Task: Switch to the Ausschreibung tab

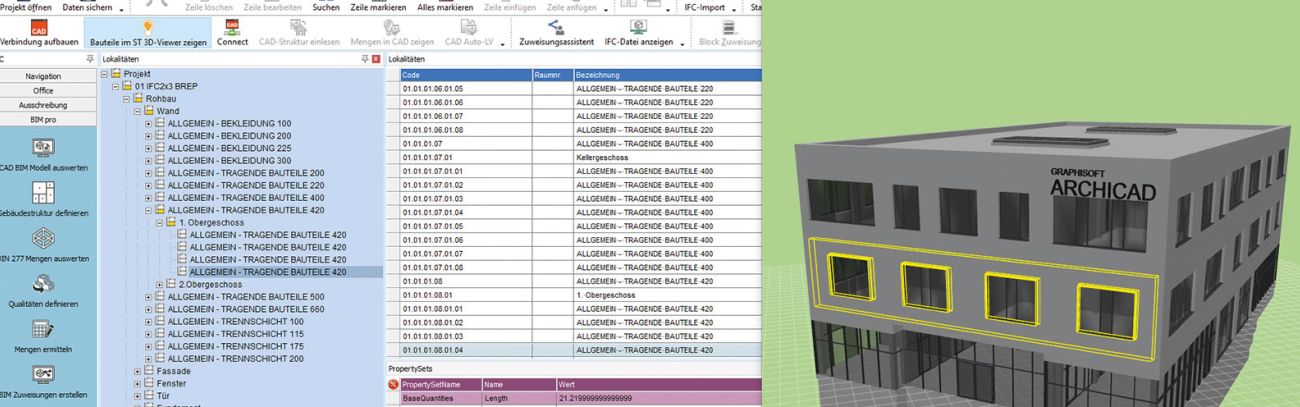Action: pyautogui.click(x=43, y=105)
